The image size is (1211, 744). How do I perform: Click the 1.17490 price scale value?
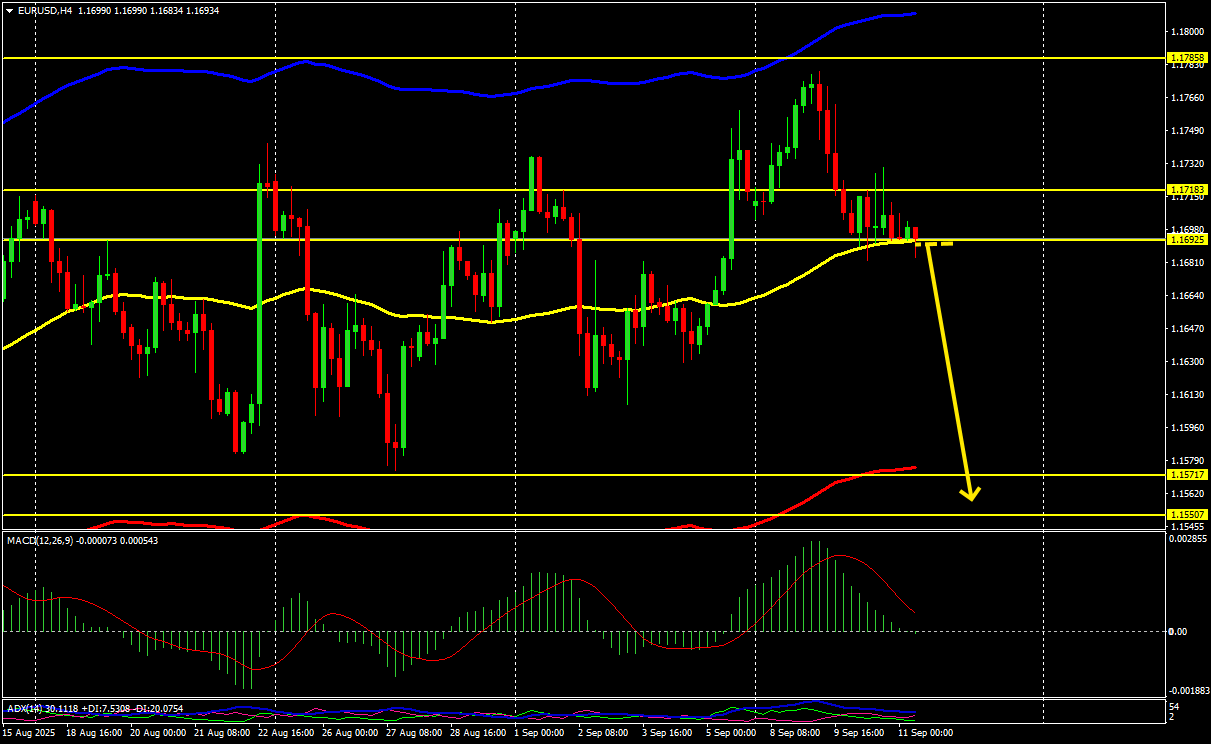click(x=1189, y=130)
